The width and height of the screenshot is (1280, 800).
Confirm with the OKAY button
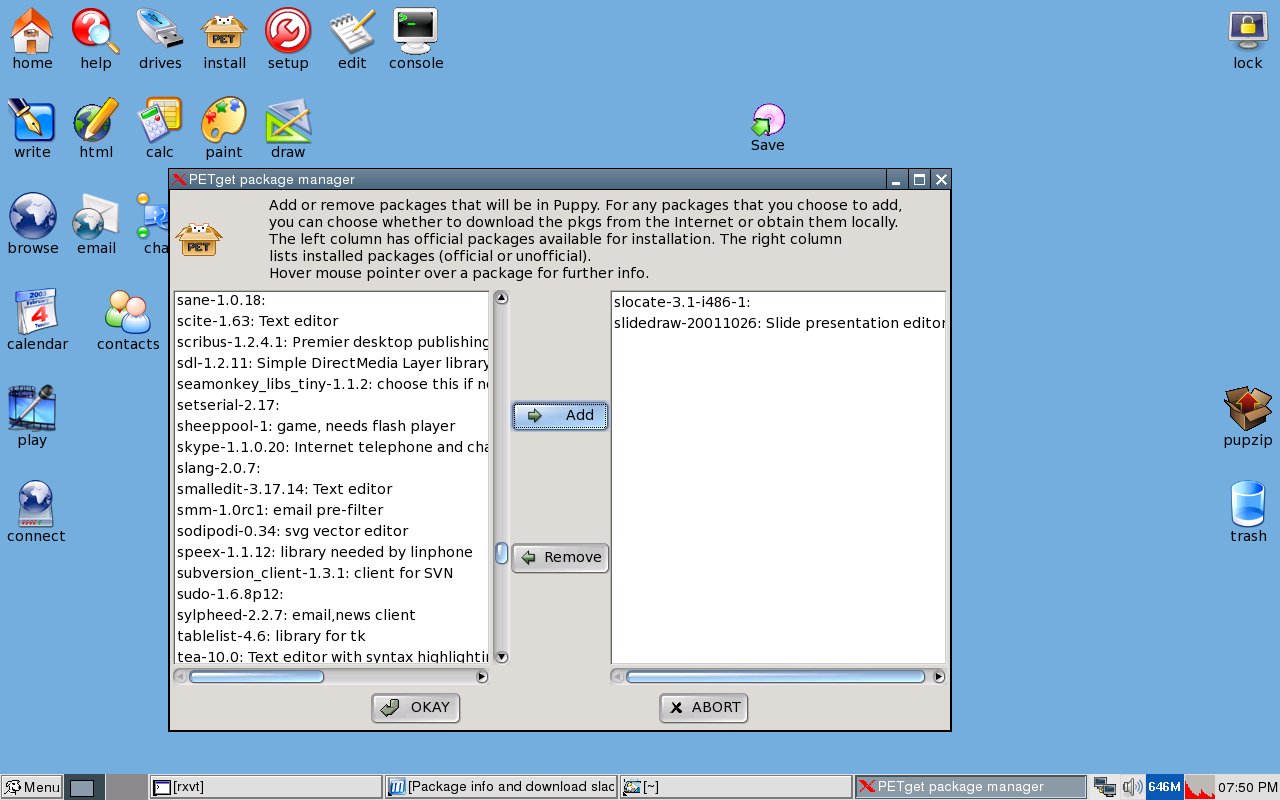[x=416, y=708]
